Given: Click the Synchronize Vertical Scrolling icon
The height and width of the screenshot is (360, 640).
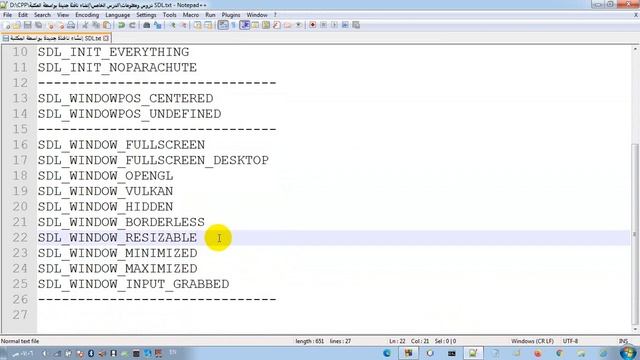Looking at the screenshot, I should (198, 25).
